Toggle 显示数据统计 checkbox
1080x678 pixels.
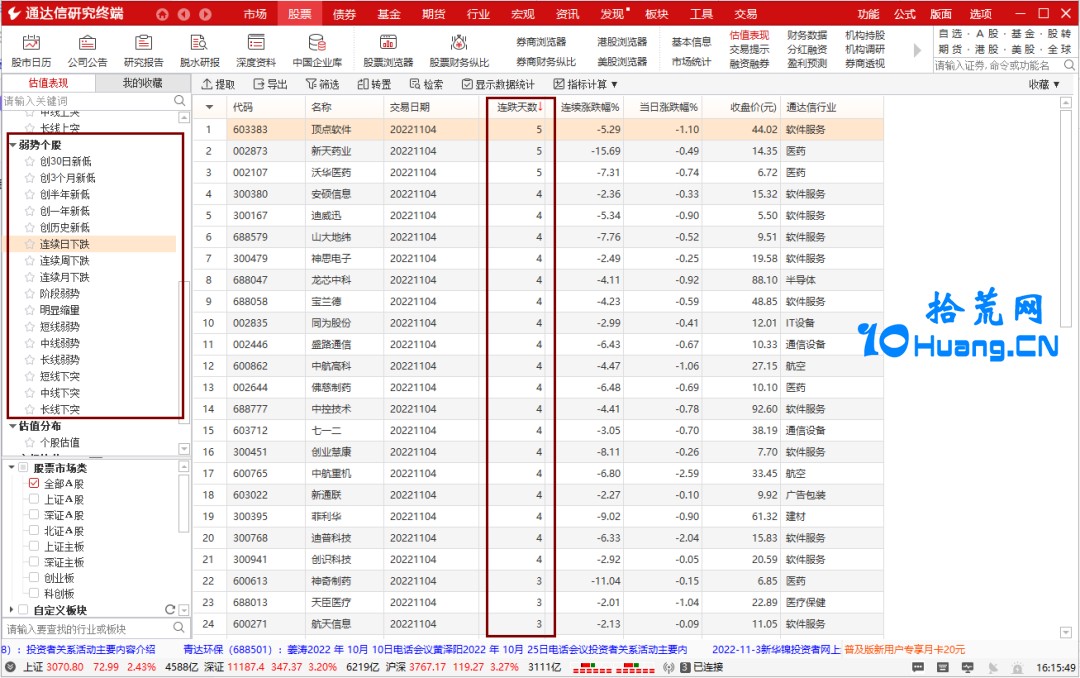coord(467,84)
